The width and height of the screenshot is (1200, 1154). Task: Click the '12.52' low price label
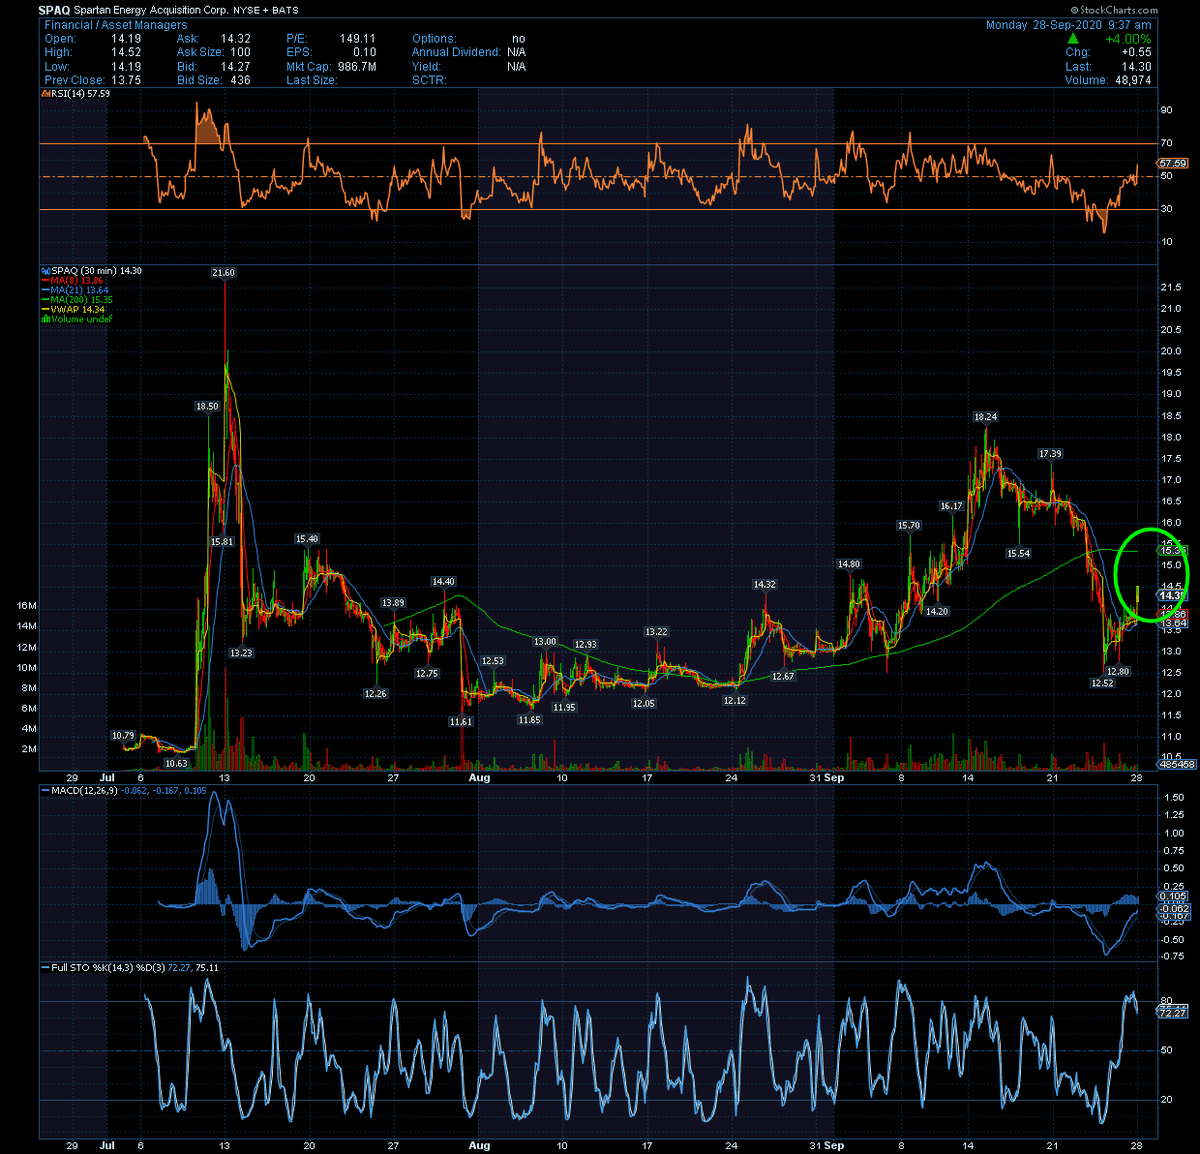1102,683
